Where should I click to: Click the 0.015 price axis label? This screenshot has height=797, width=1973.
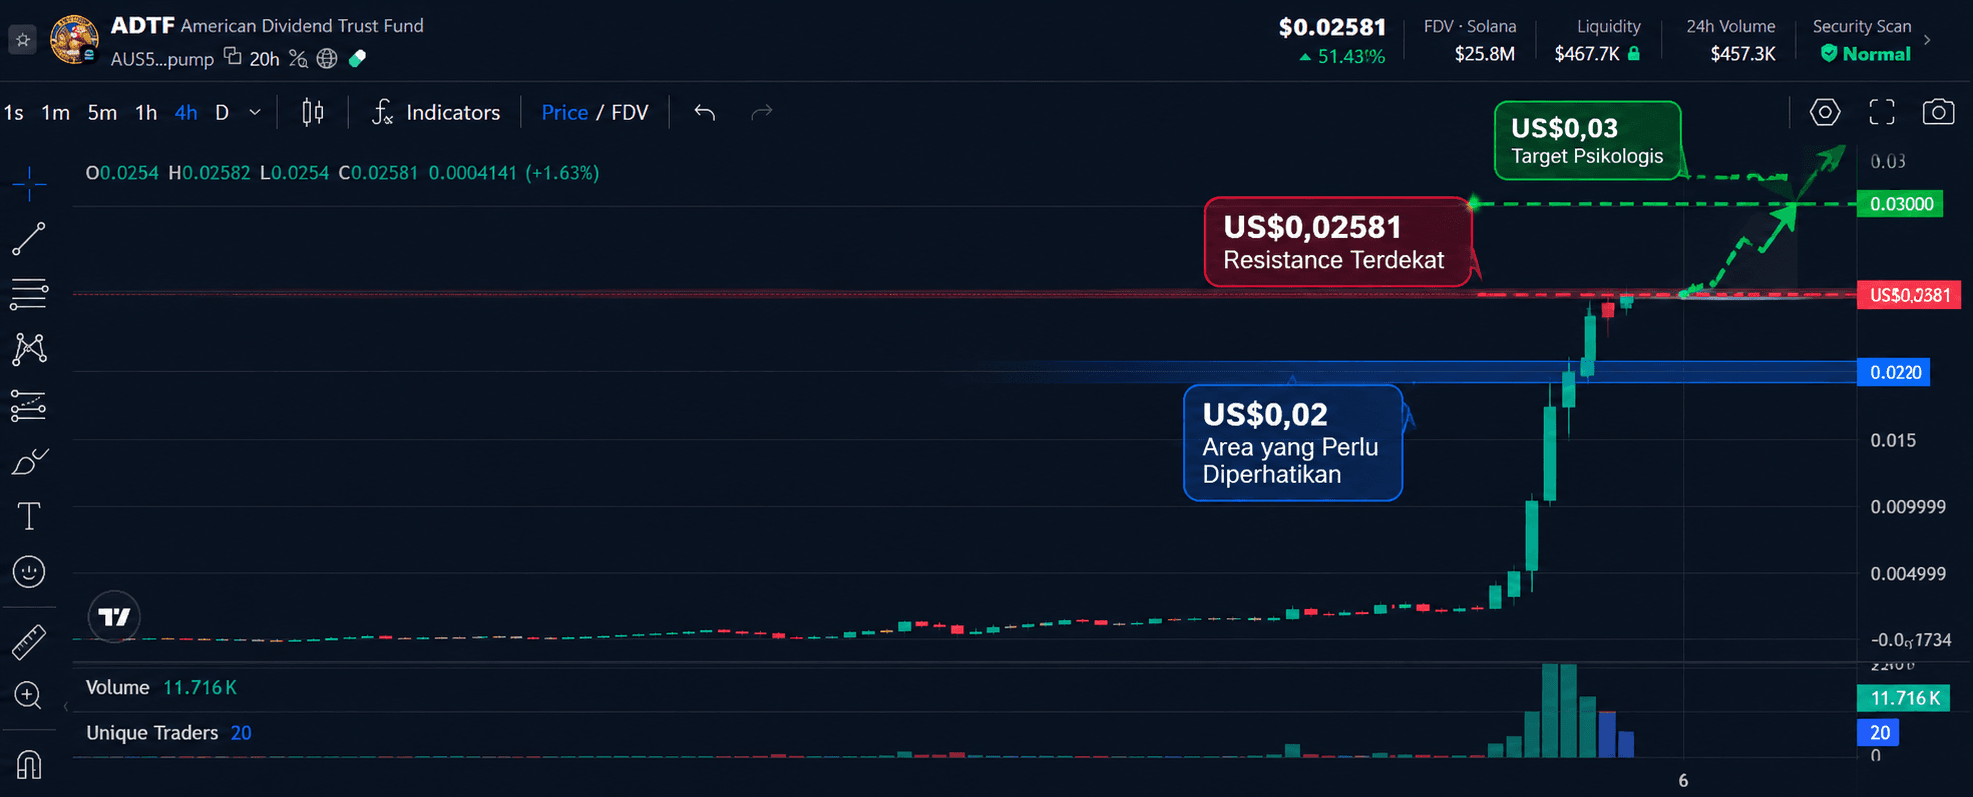pos(1893,440)
